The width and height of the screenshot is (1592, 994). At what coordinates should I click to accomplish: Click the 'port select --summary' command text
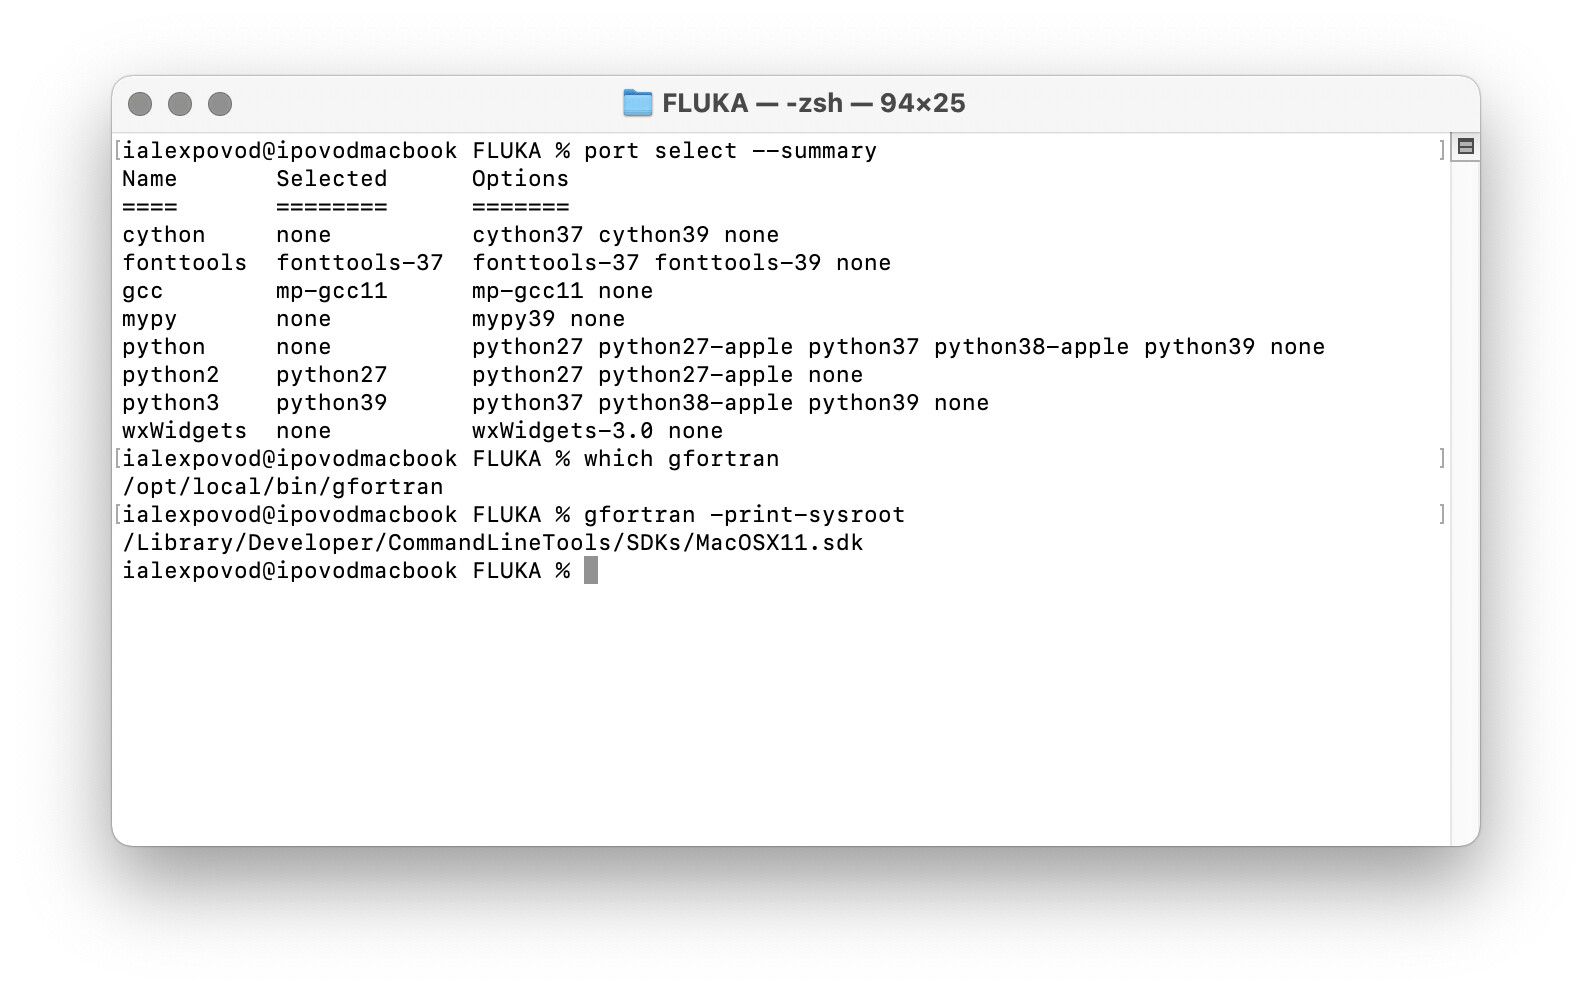click(730, 151)
